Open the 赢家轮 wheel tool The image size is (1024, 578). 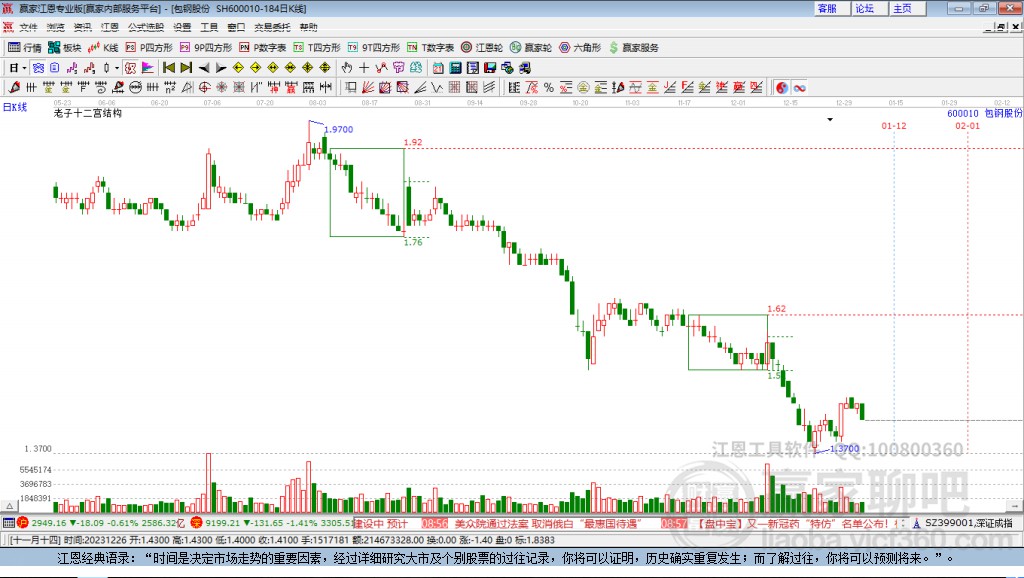pyautogui.click(x=531, y=48)
